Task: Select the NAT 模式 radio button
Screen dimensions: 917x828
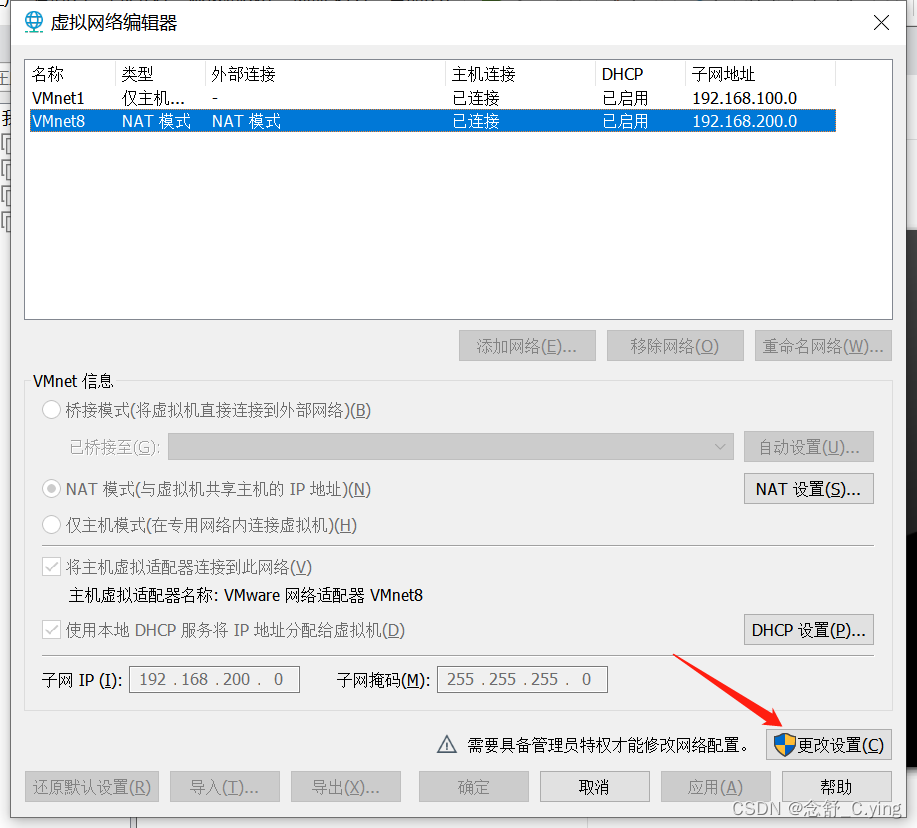Action: coord(51,488)
